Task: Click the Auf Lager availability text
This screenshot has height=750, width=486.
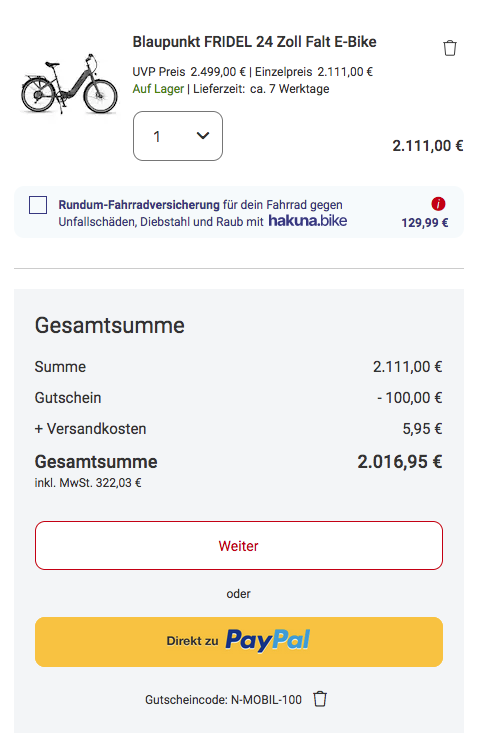Action: 158,89
